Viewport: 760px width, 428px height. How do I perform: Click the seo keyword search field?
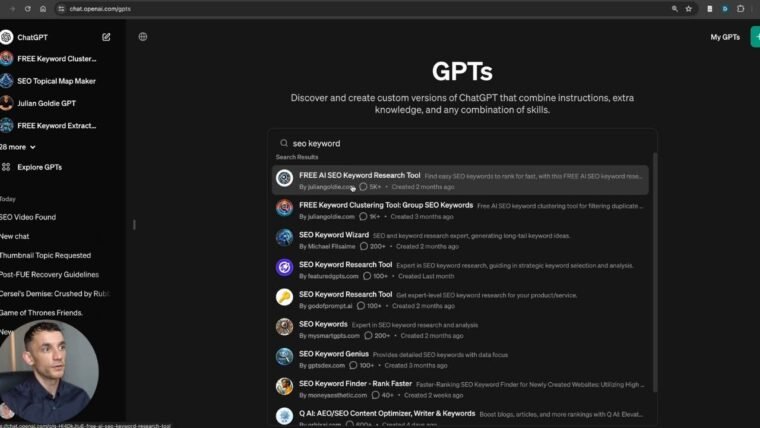(x=462, y=143)
